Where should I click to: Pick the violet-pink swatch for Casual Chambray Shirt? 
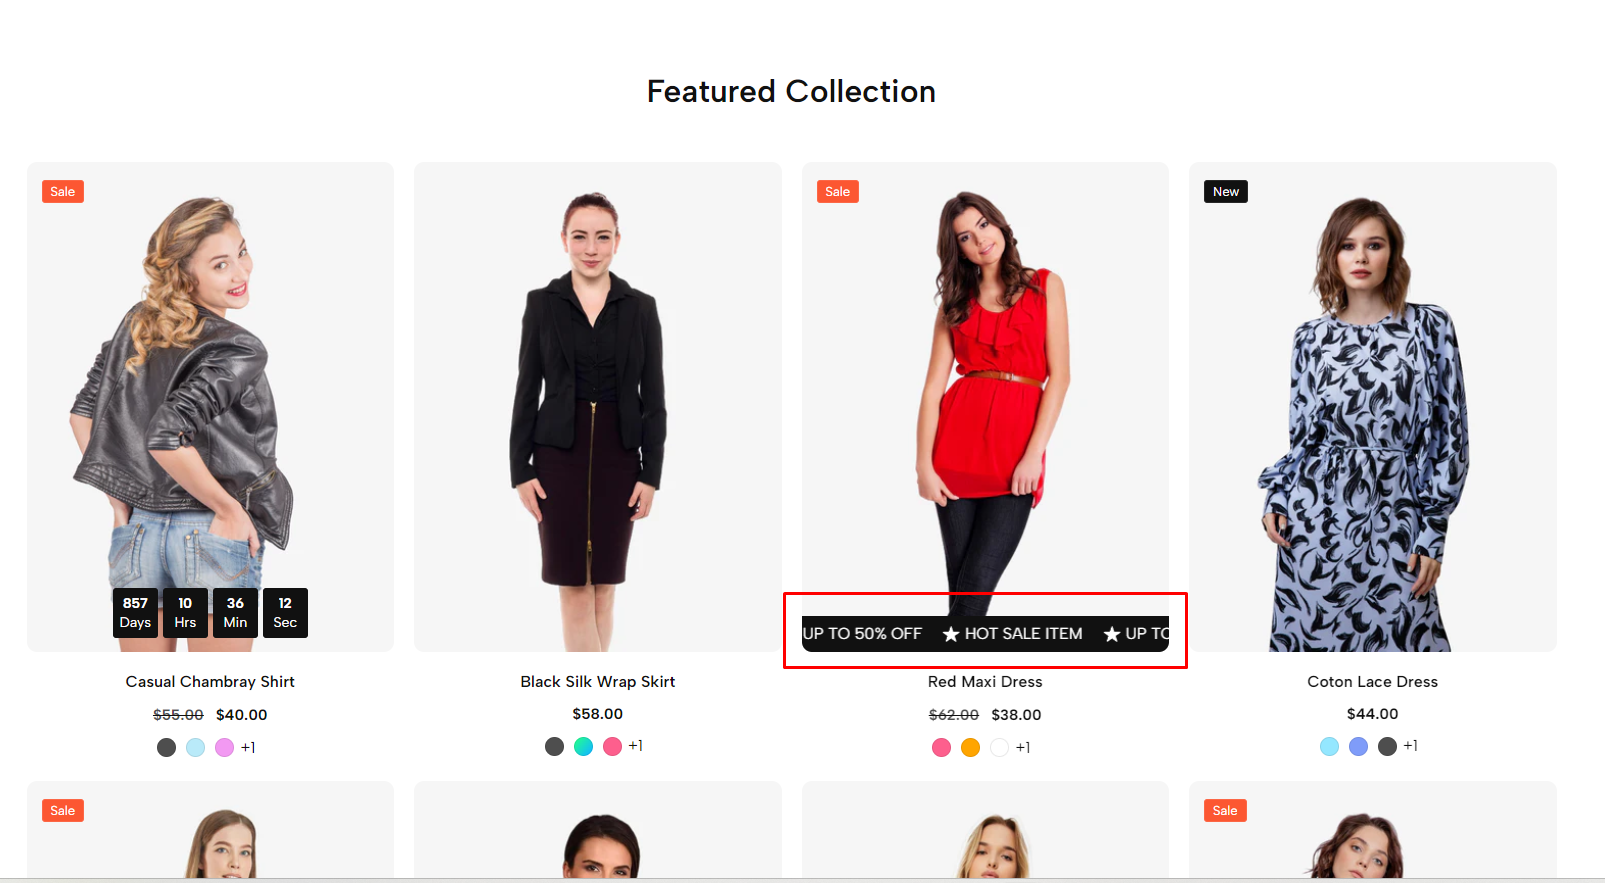(224, 747)
